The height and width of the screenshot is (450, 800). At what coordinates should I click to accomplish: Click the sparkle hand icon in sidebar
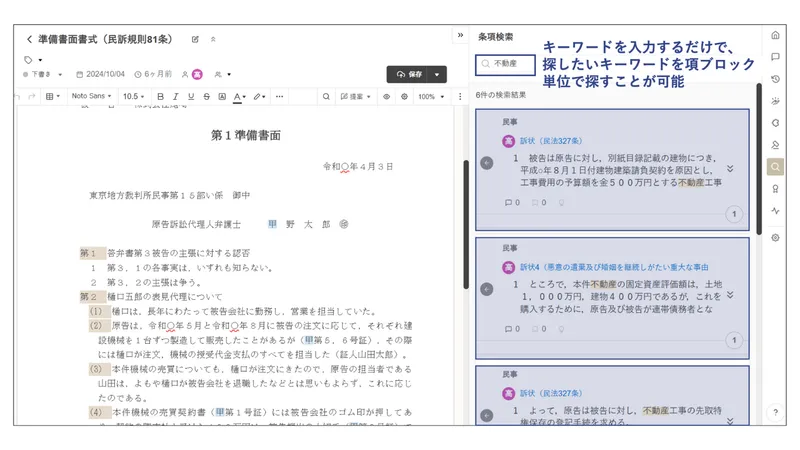775,101
